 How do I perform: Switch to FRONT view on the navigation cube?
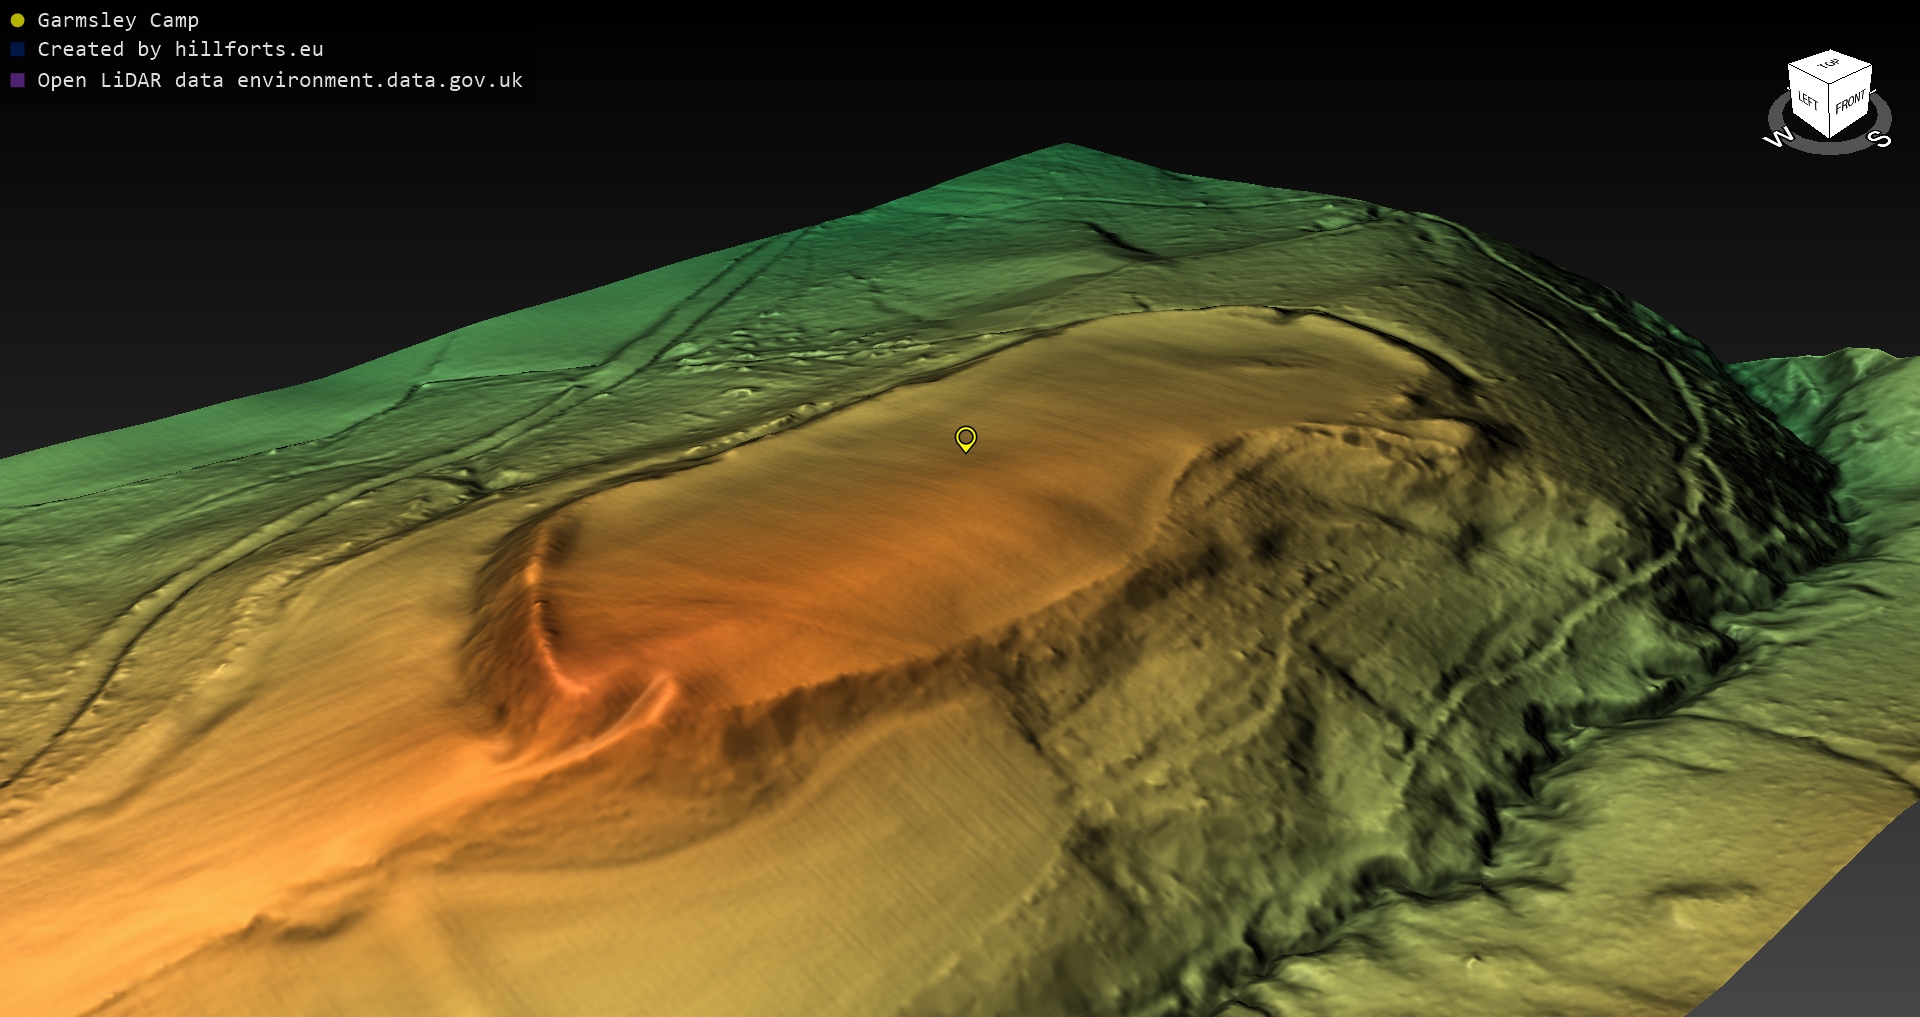coord(1850,101)
